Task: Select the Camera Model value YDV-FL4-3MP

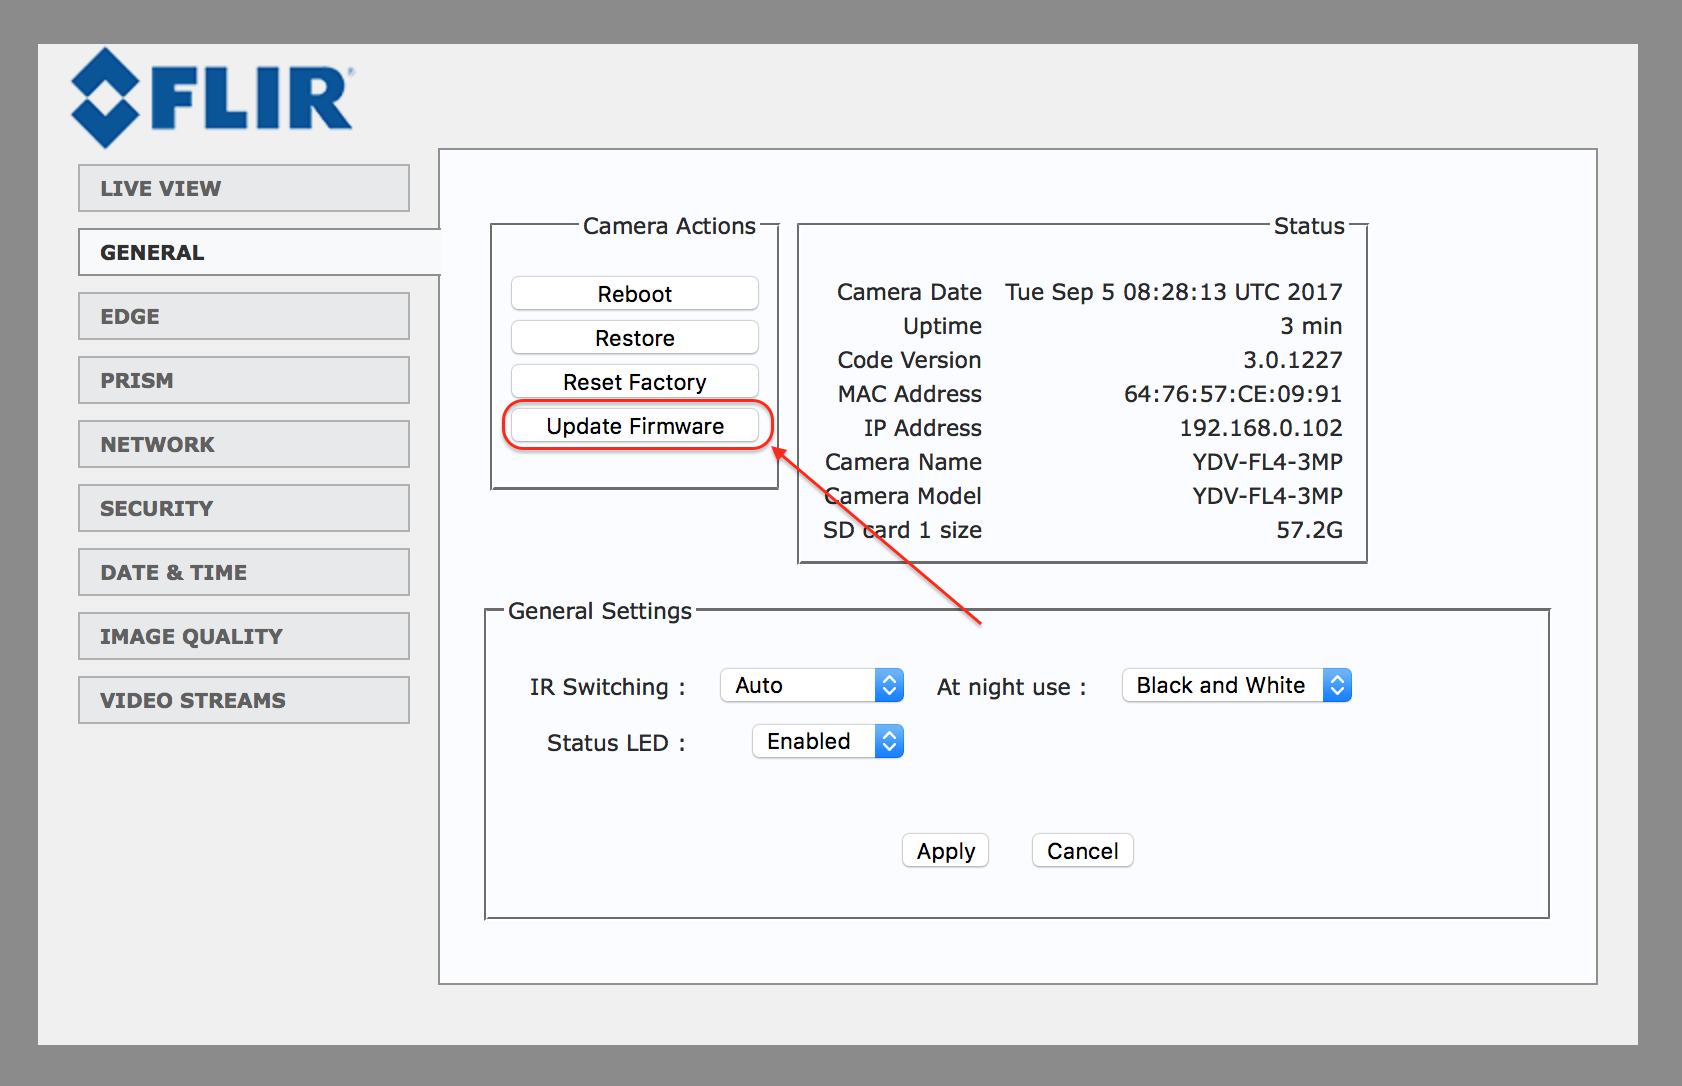Action: [x=1267, y=496]
